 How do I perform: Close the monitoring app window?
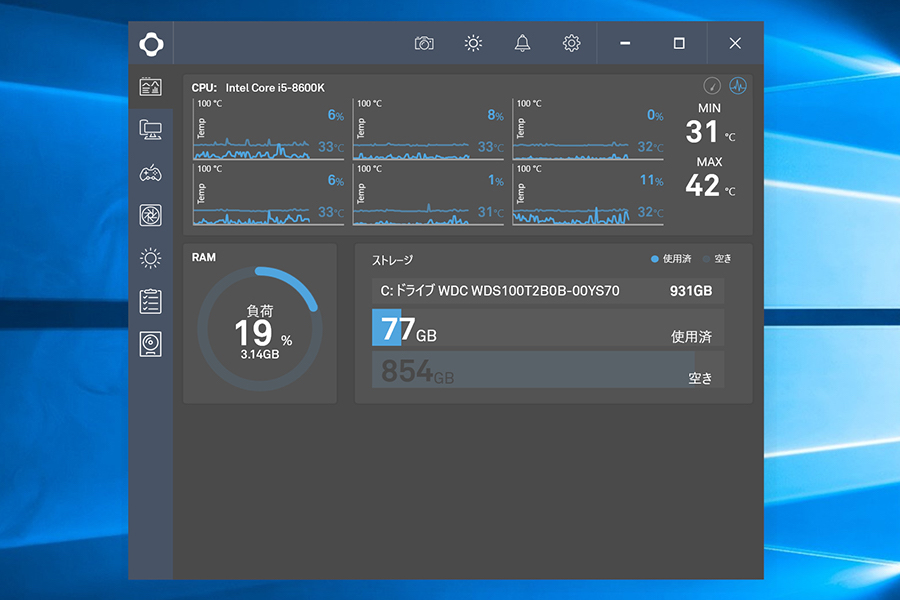pyautogui.click(x=735, y=43)
